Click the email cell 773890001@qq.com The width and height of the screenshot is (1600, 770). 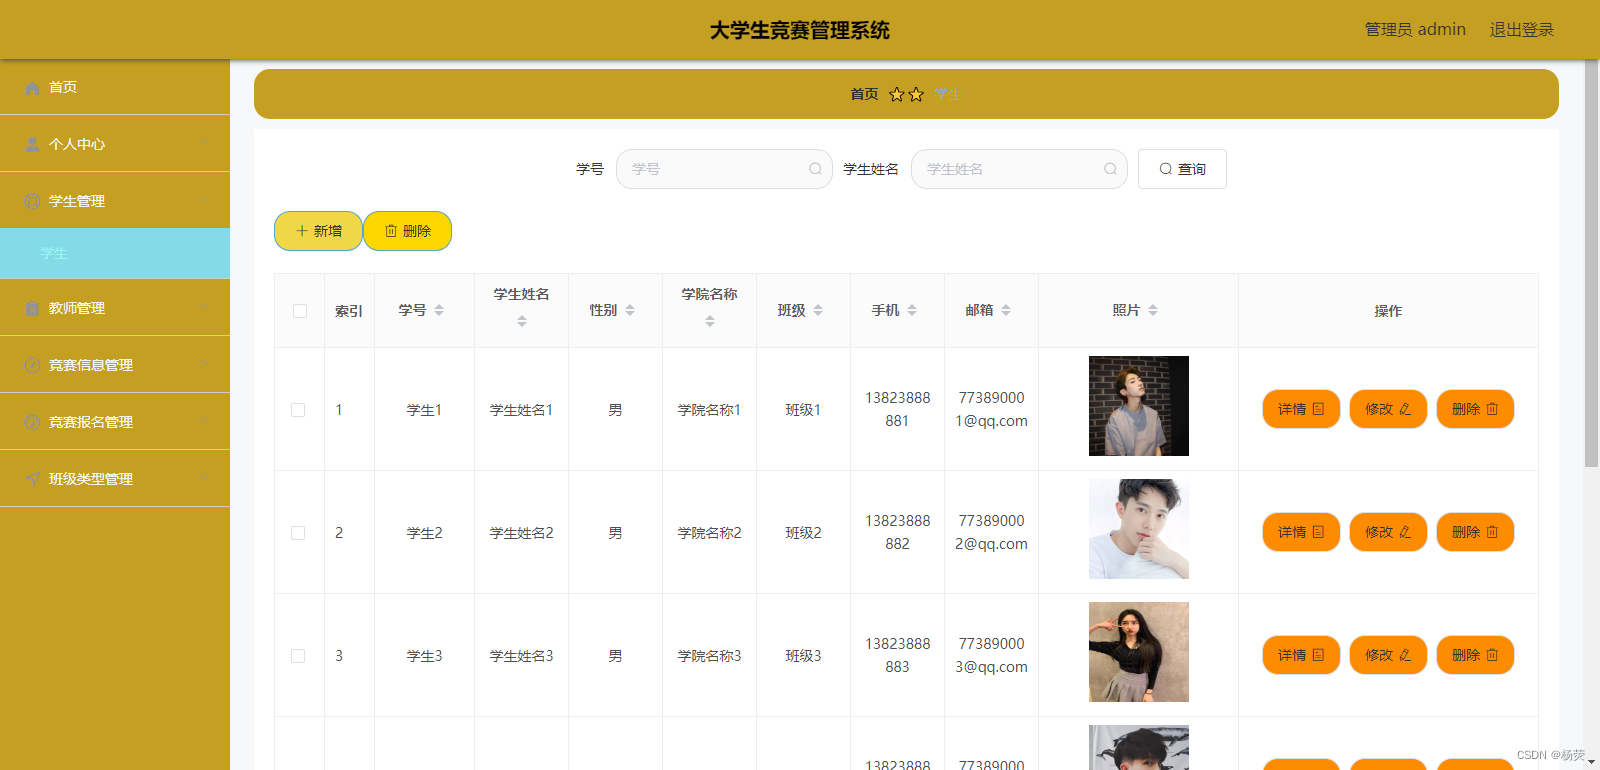click(x=991, y=409)
